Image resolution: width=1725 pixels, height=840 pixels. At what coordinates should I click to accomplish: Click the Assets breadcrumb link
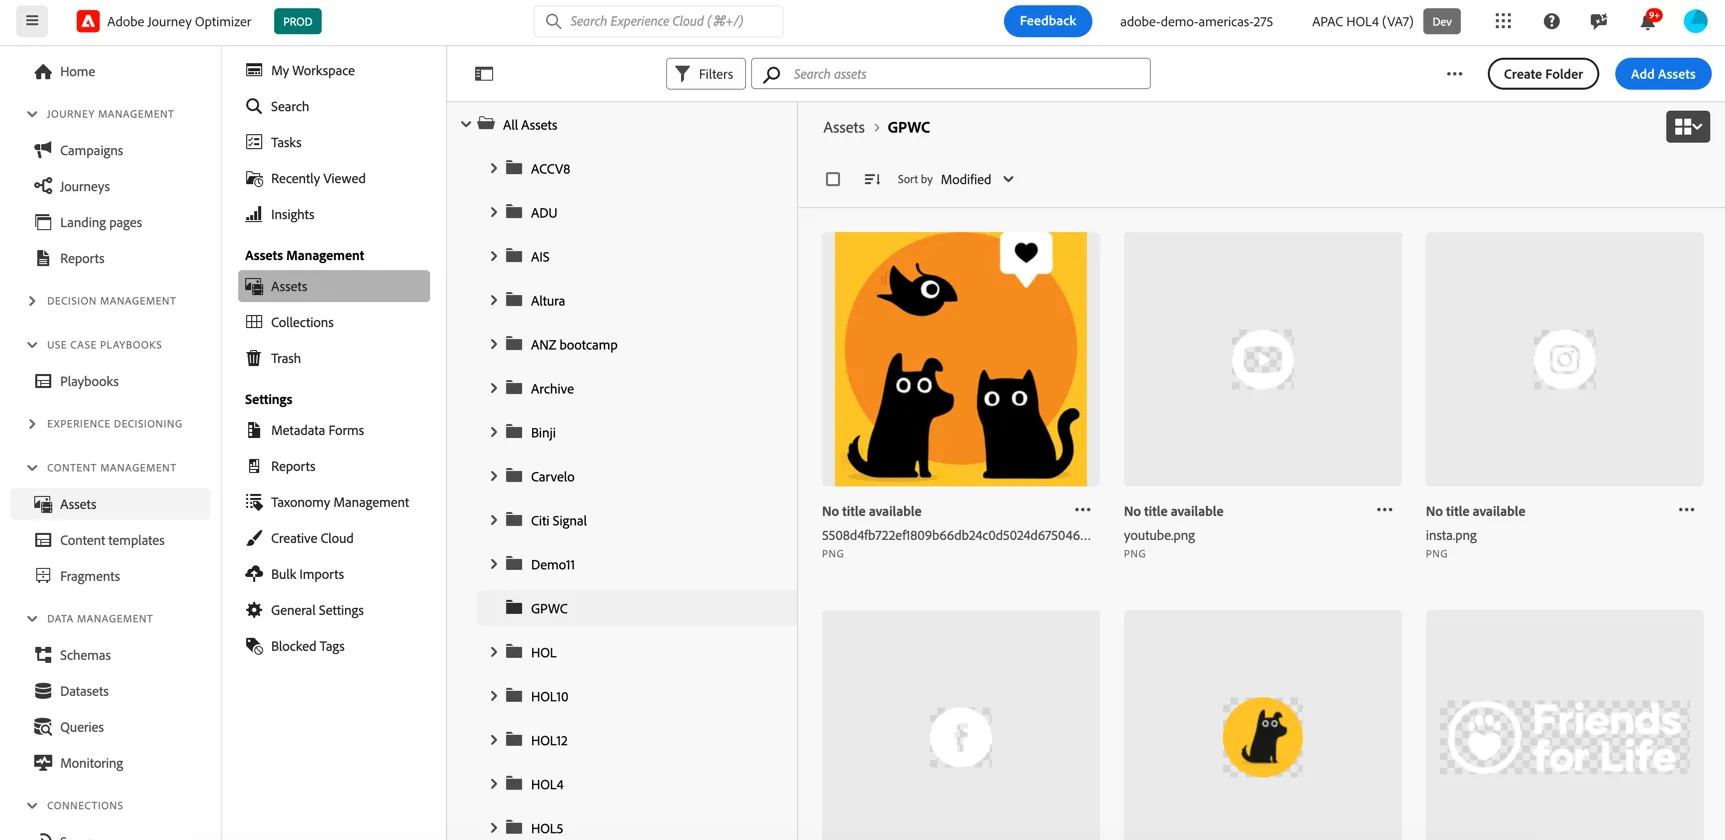pos(844,127)
